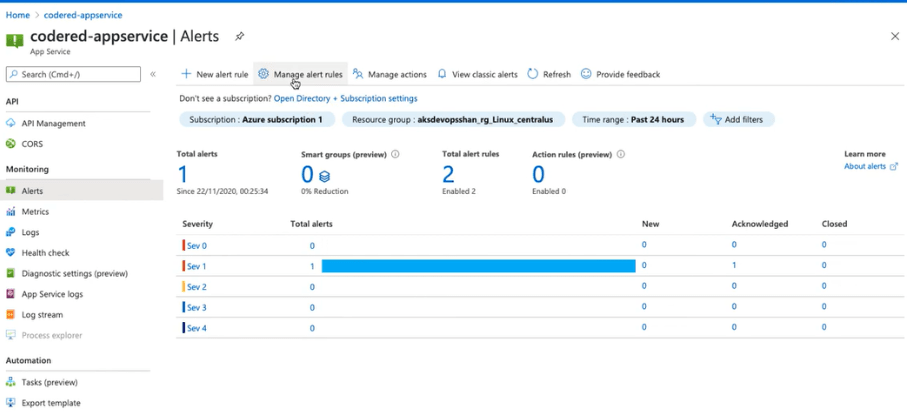
Task: Click the Sev 2 severity link
Action: [197, 287]
